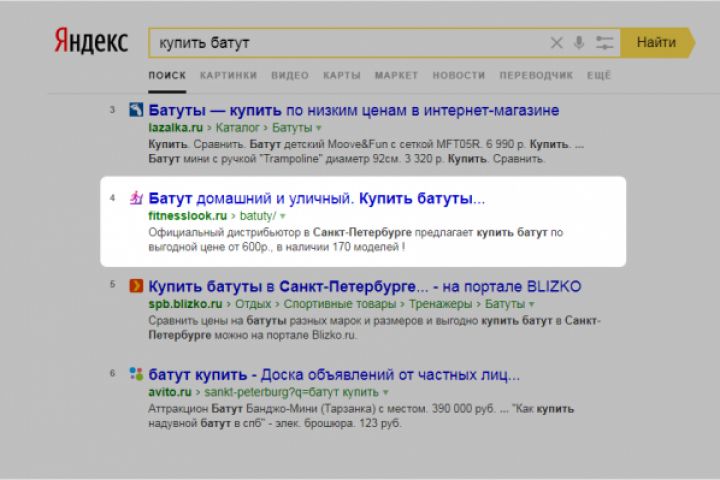Viewport: 720px width, 480px height.
Task: Click the fitnesslook.ru favicon
Action: 136,198
